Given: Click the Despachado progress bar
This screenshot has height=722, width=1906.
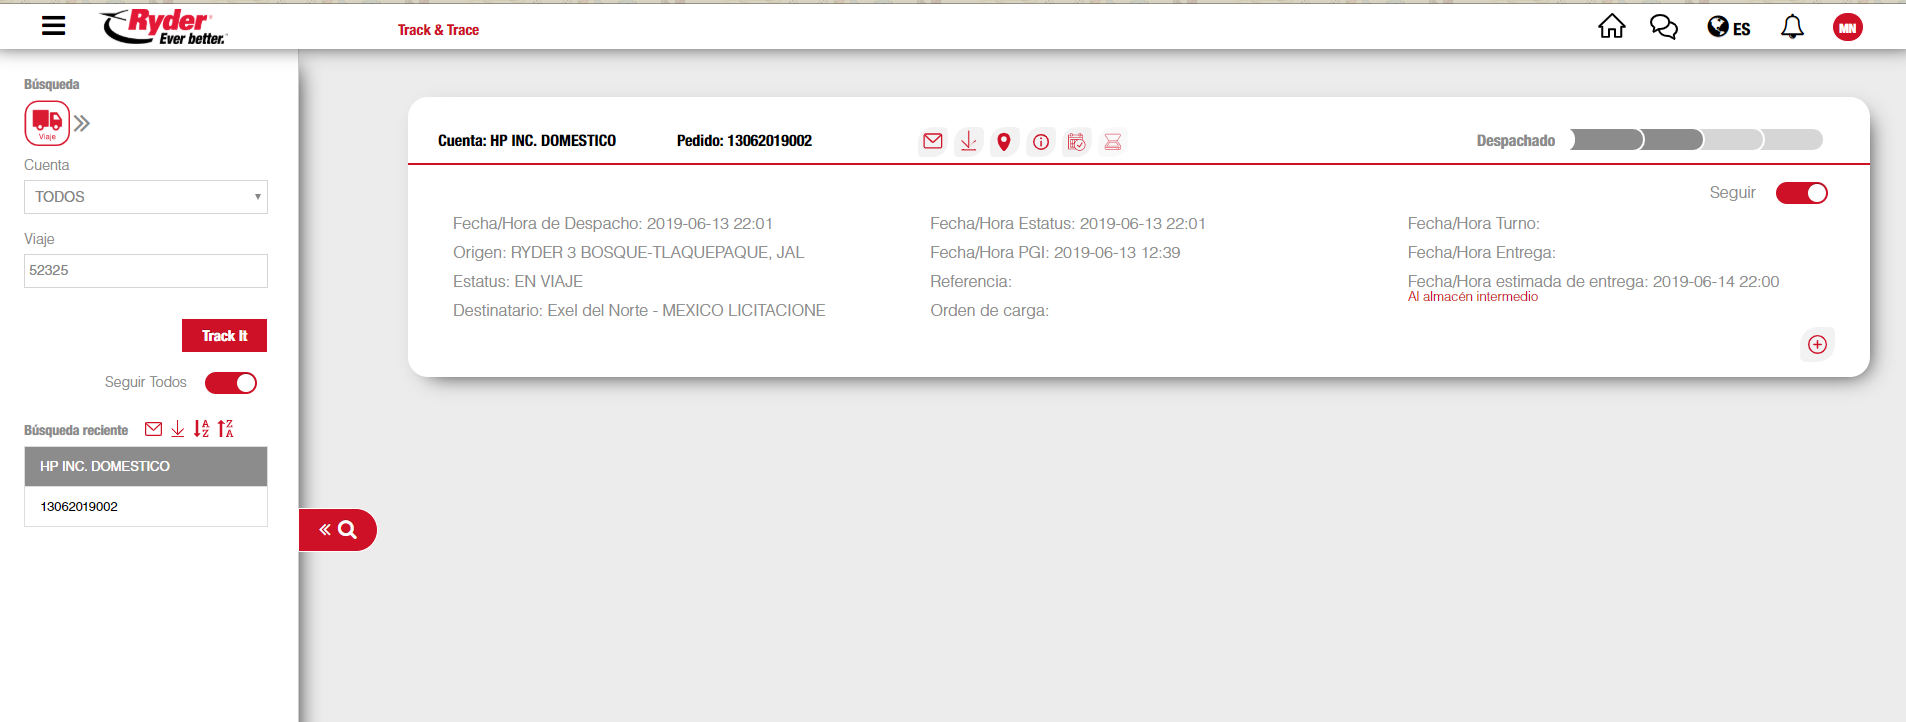Looking at the screenshot, I should [x=1696, y=140].
